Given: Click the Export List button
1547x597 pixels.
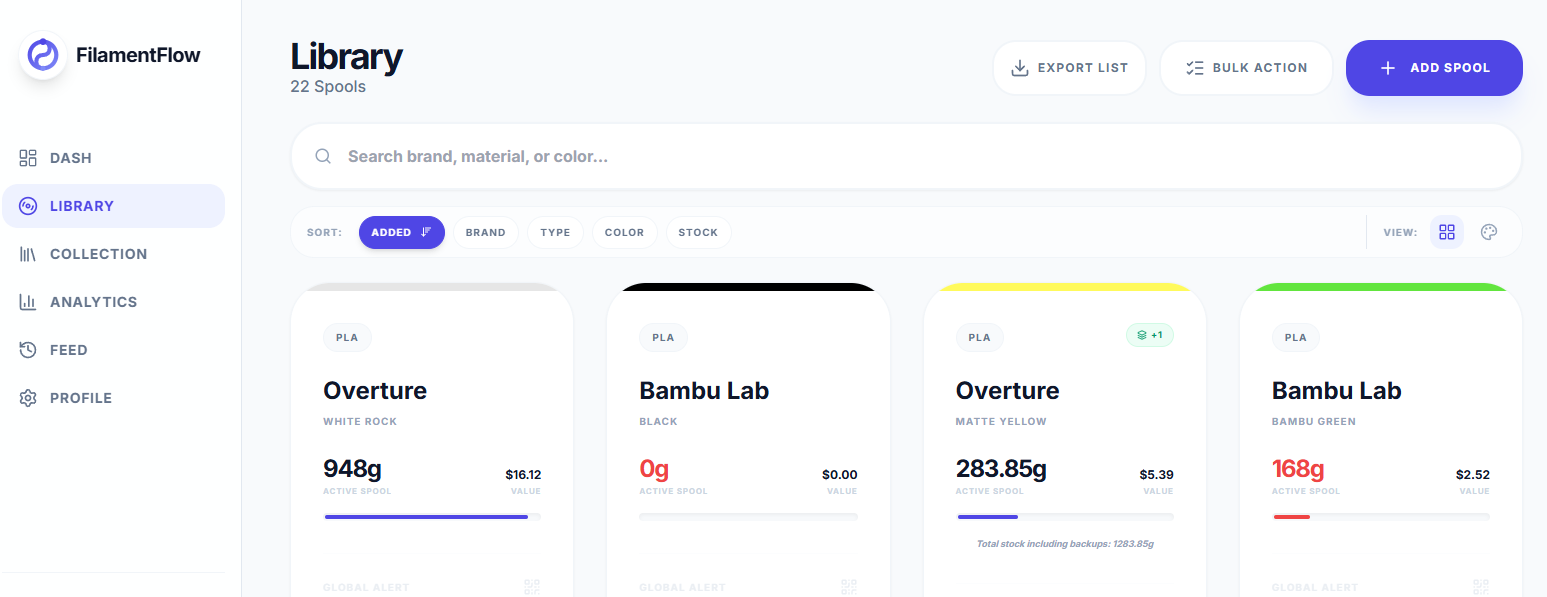Looking at the screenshot, I should 1069,68.
